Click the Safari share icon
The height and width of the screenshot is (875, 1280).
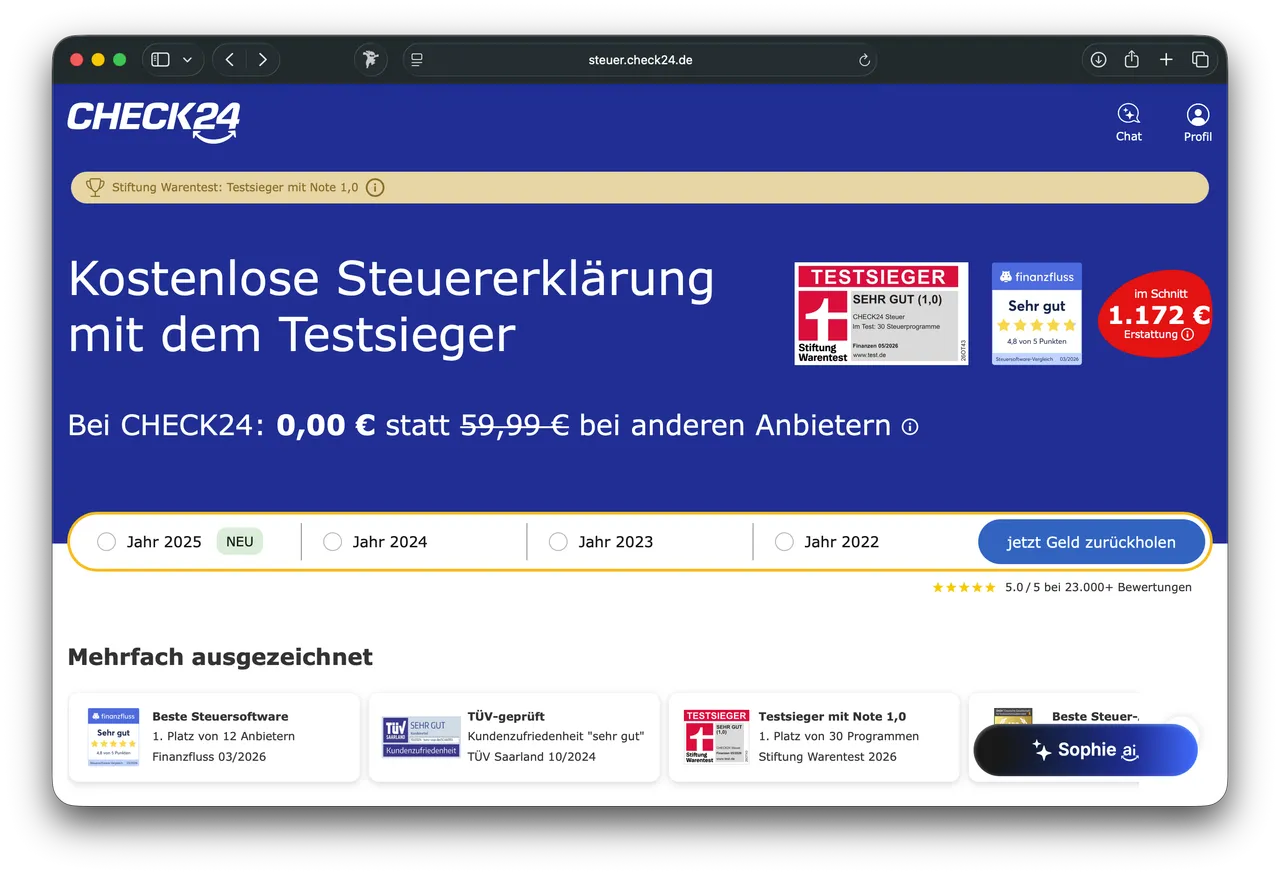(1131, 60)
